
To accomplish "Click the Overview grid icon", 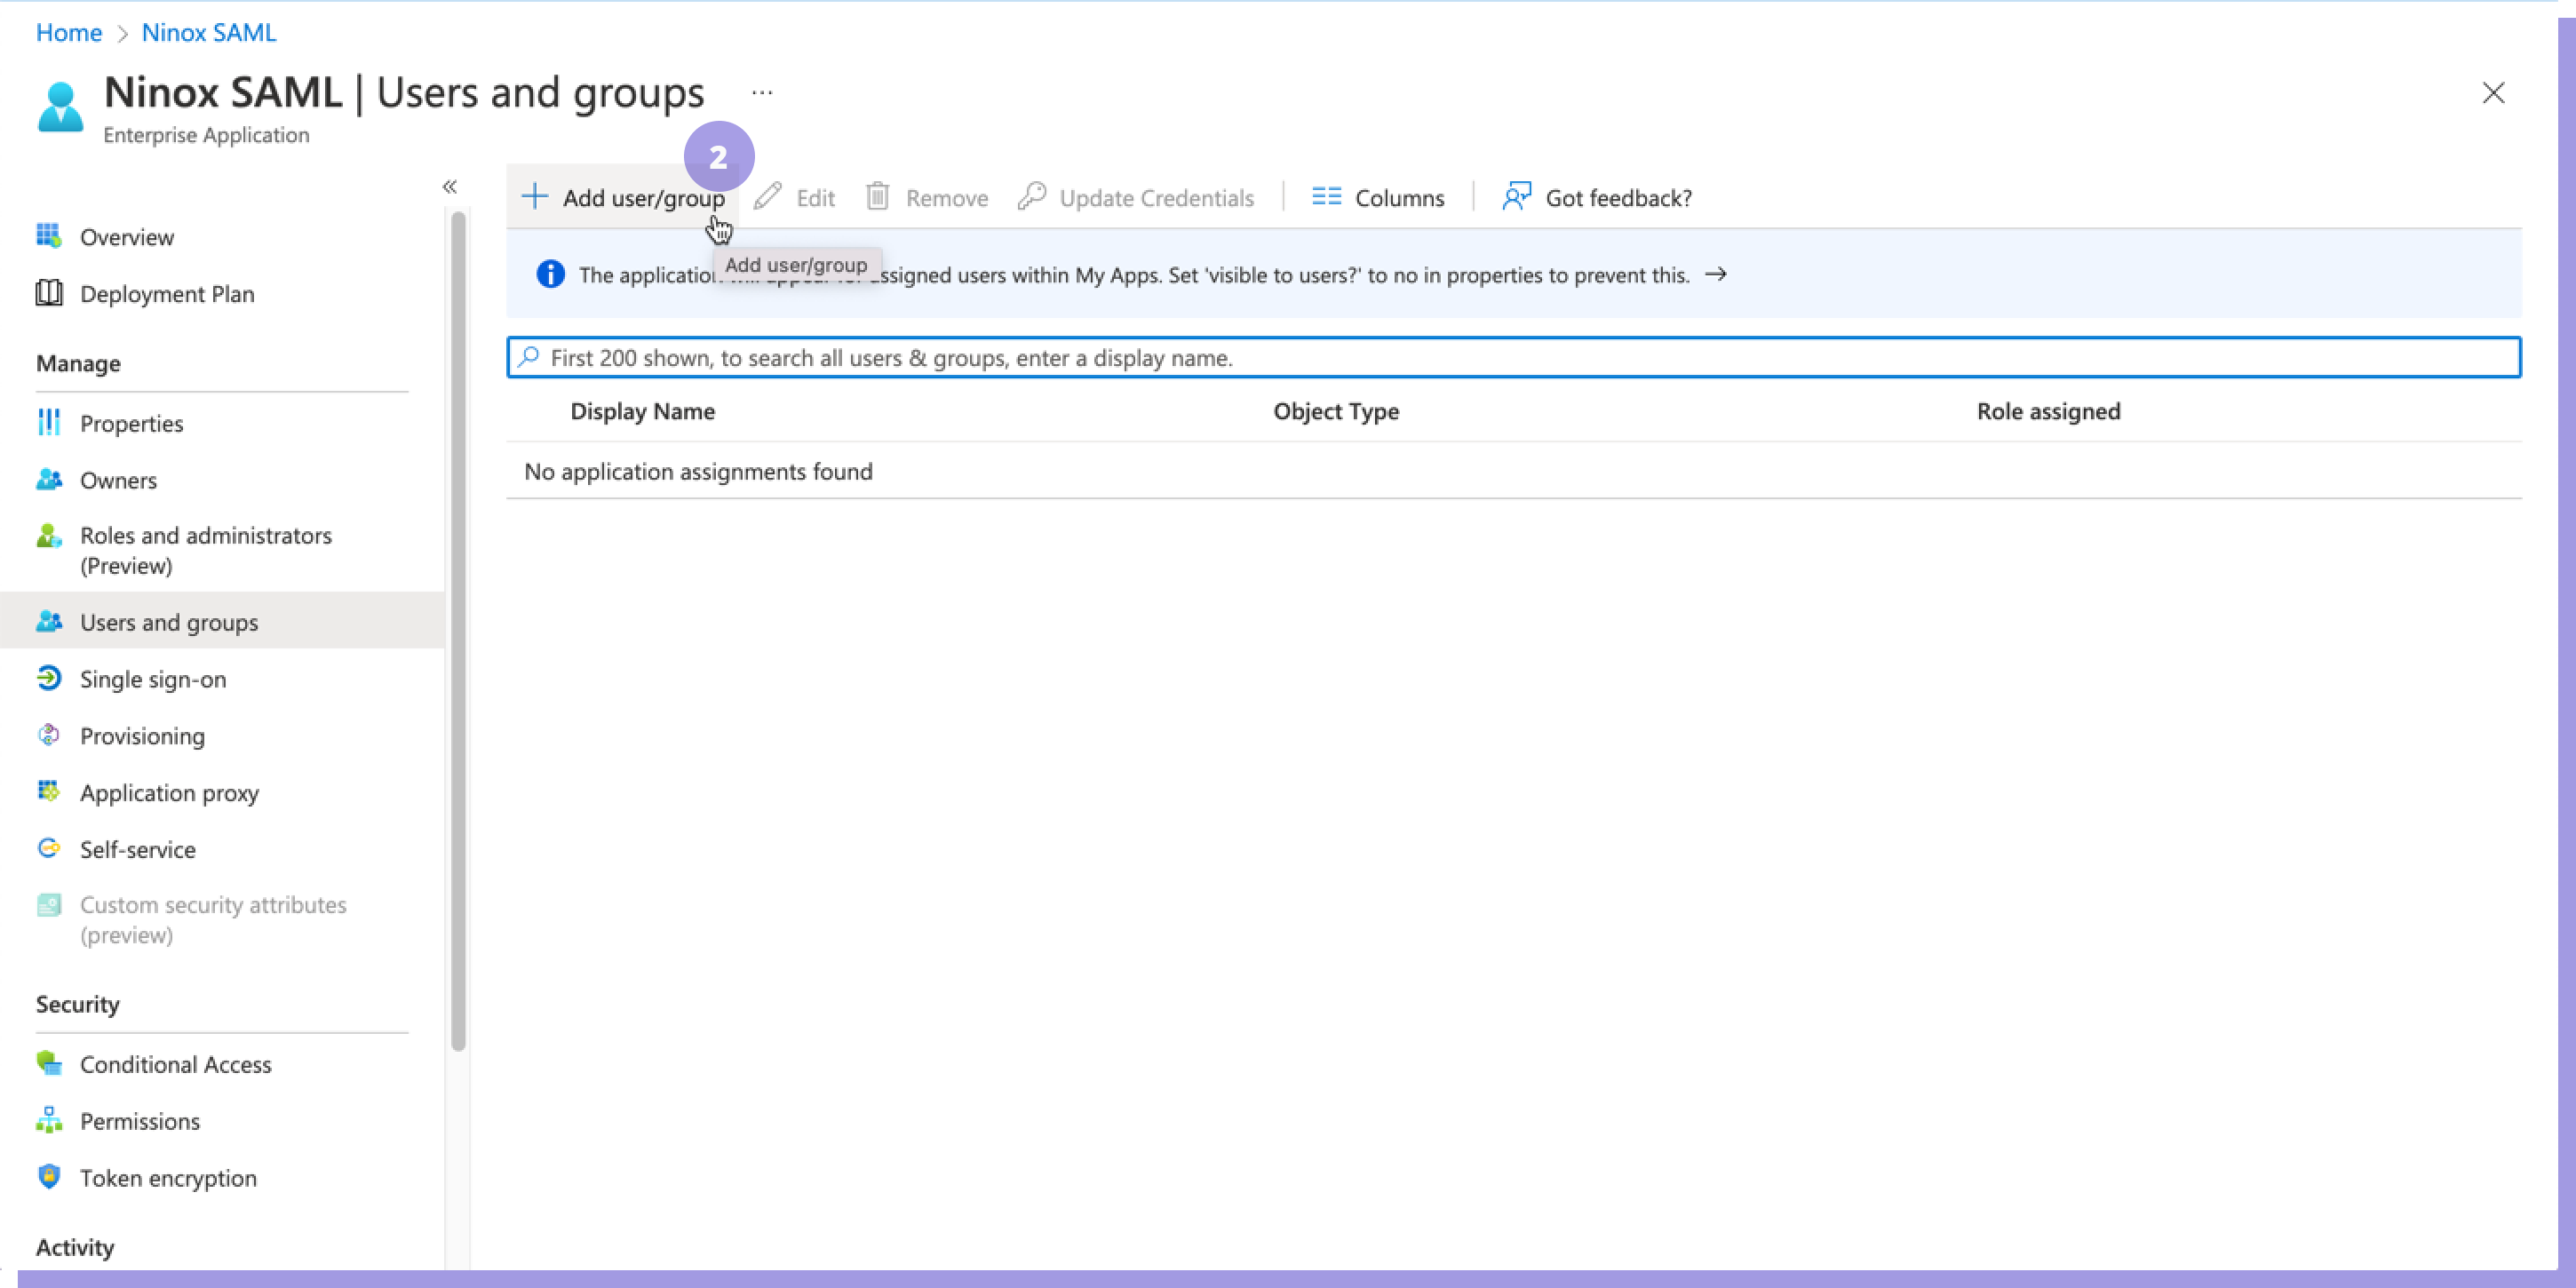I will coord(49,236).
